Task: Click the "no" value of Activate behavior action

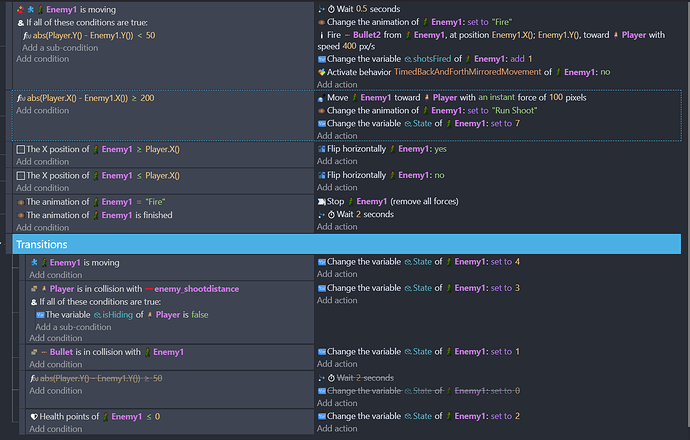Action: coord(614,73)
